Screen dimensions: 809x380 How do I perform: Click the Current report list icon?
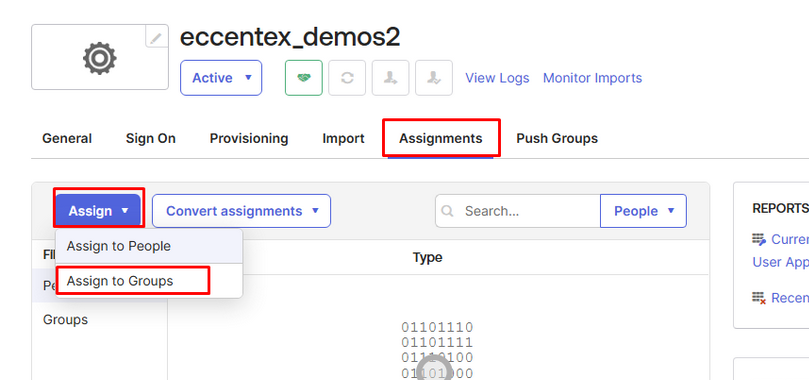pos(759,239)
